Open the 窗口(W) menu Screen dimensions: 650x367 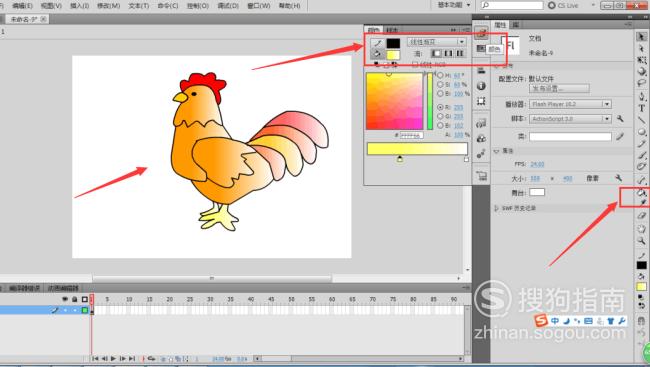coord(259,6)
